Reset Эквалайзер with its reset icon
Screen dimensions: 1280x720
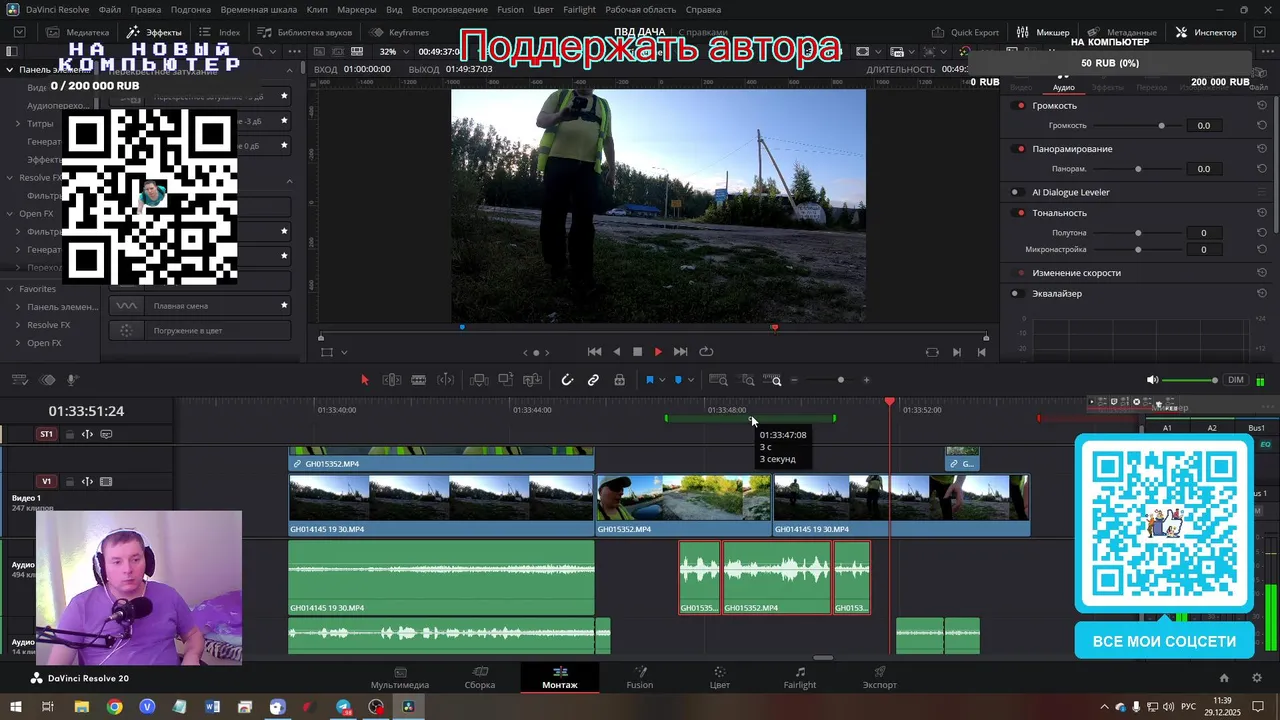[x=1262, y=294]
